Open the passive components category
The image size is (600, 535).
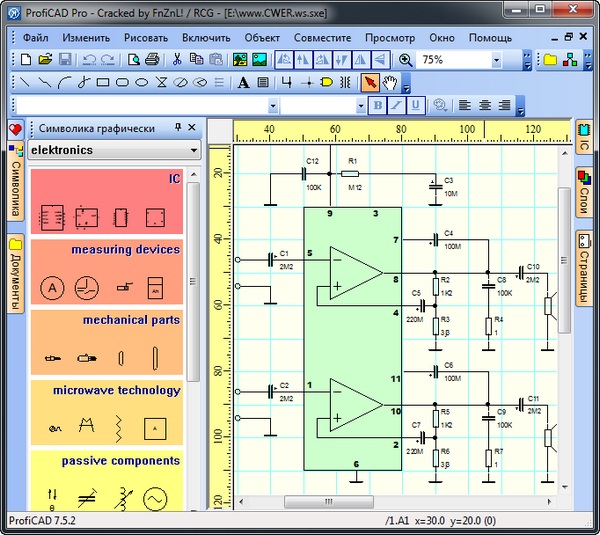(120, 461)
